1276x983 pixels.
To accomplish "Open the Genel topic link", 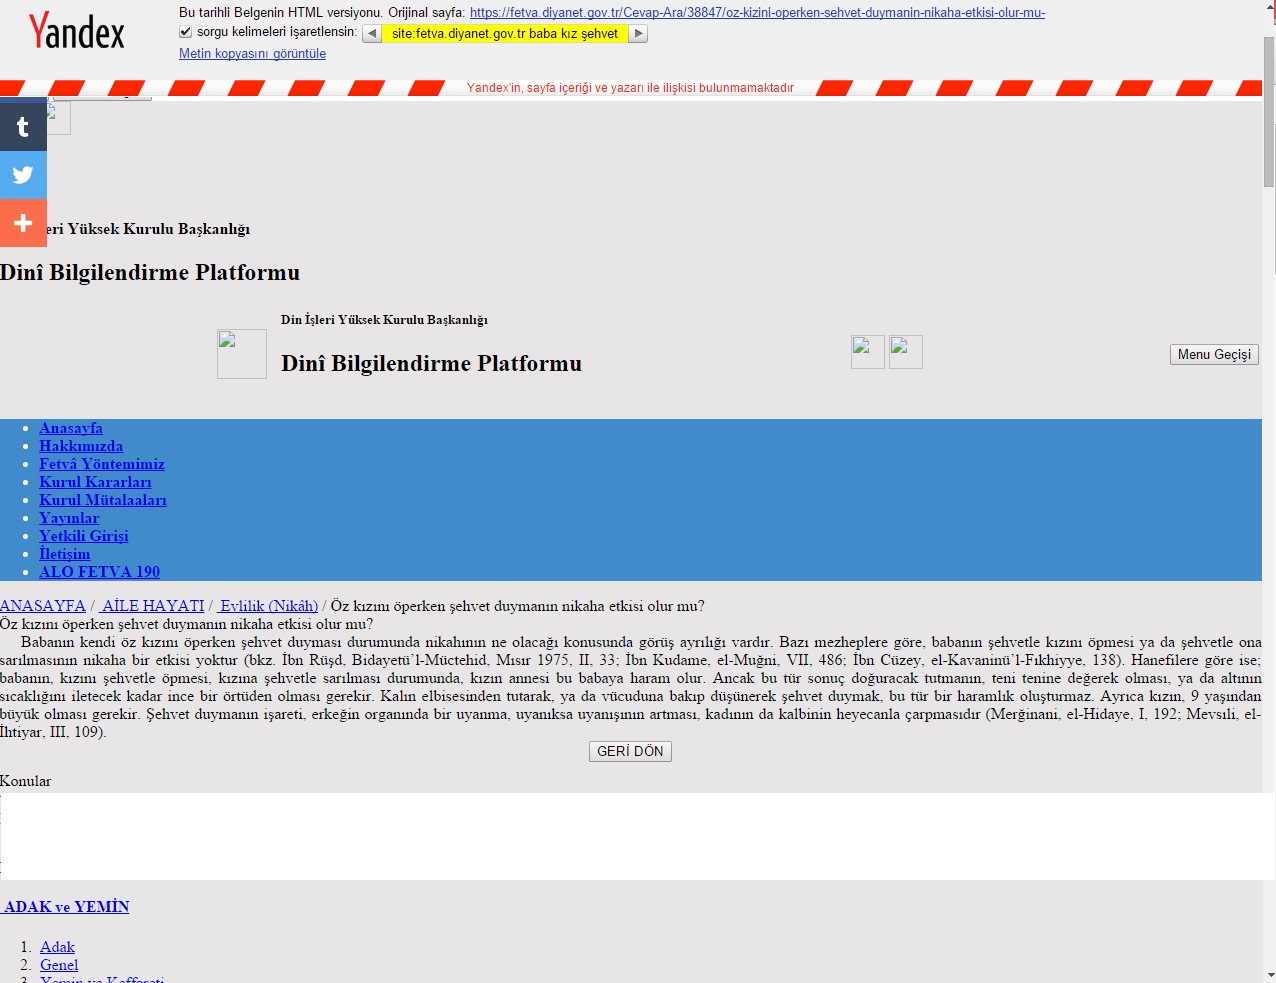I will pyautogui.click(x=59, y=965).
